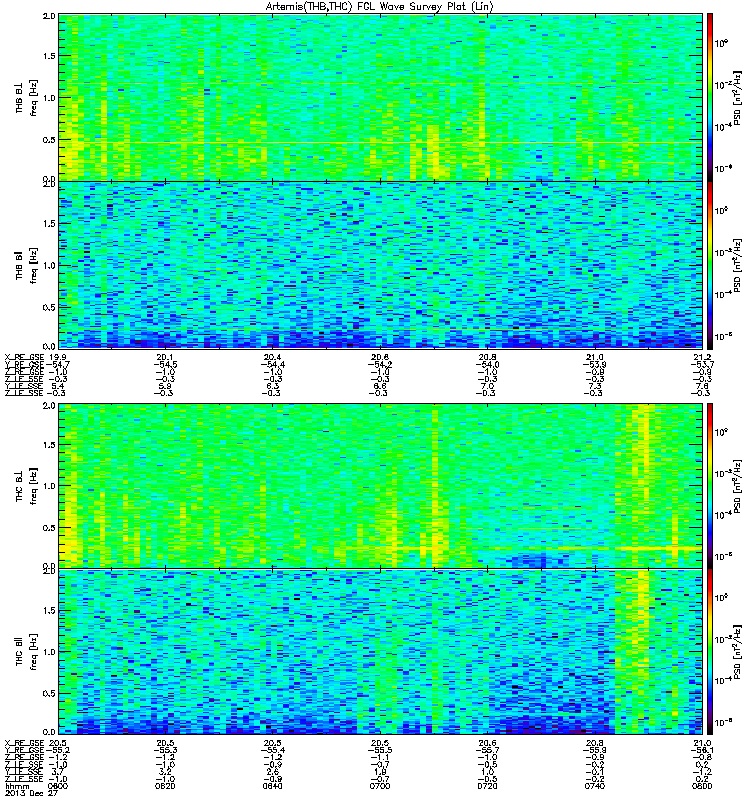Click the 10⁻⁴ tick on THB B∥ colorbar
The height and width of the screenshot is (800, 750).
point(721,294)
